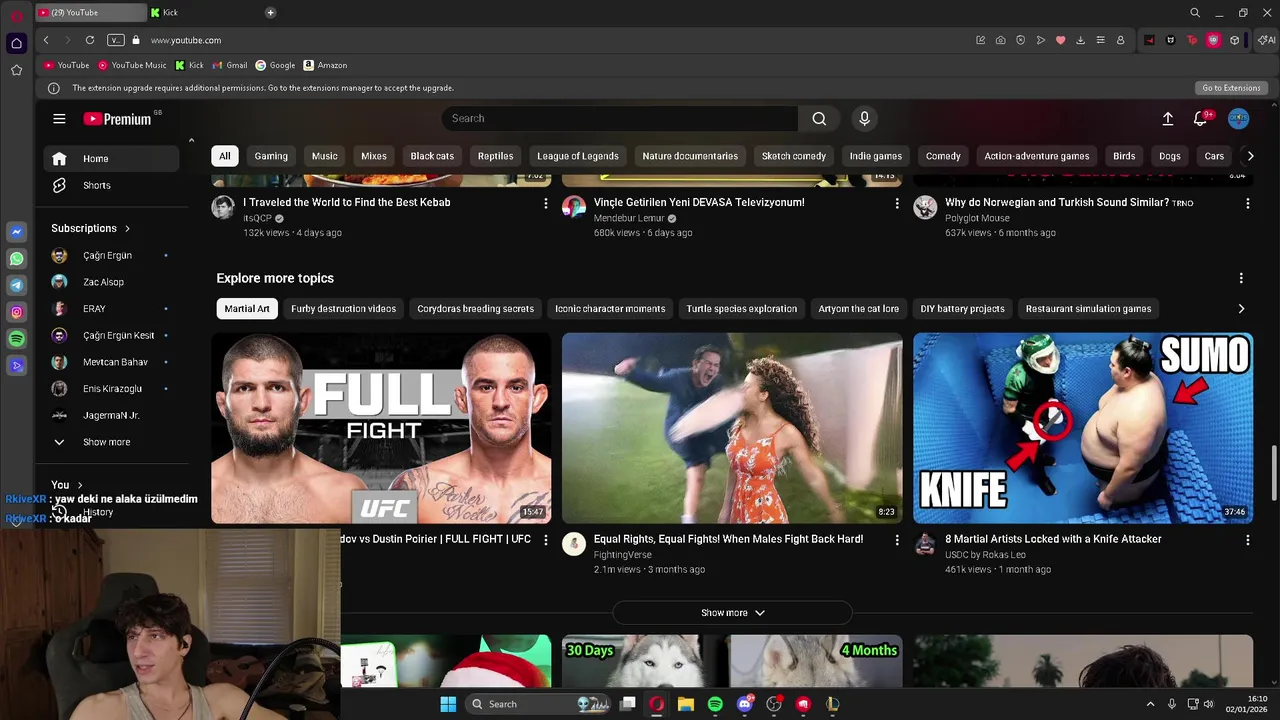Select the Gaming filter chip
The width and height of the screenshot is (1280, 720).
tap(271, 156)
